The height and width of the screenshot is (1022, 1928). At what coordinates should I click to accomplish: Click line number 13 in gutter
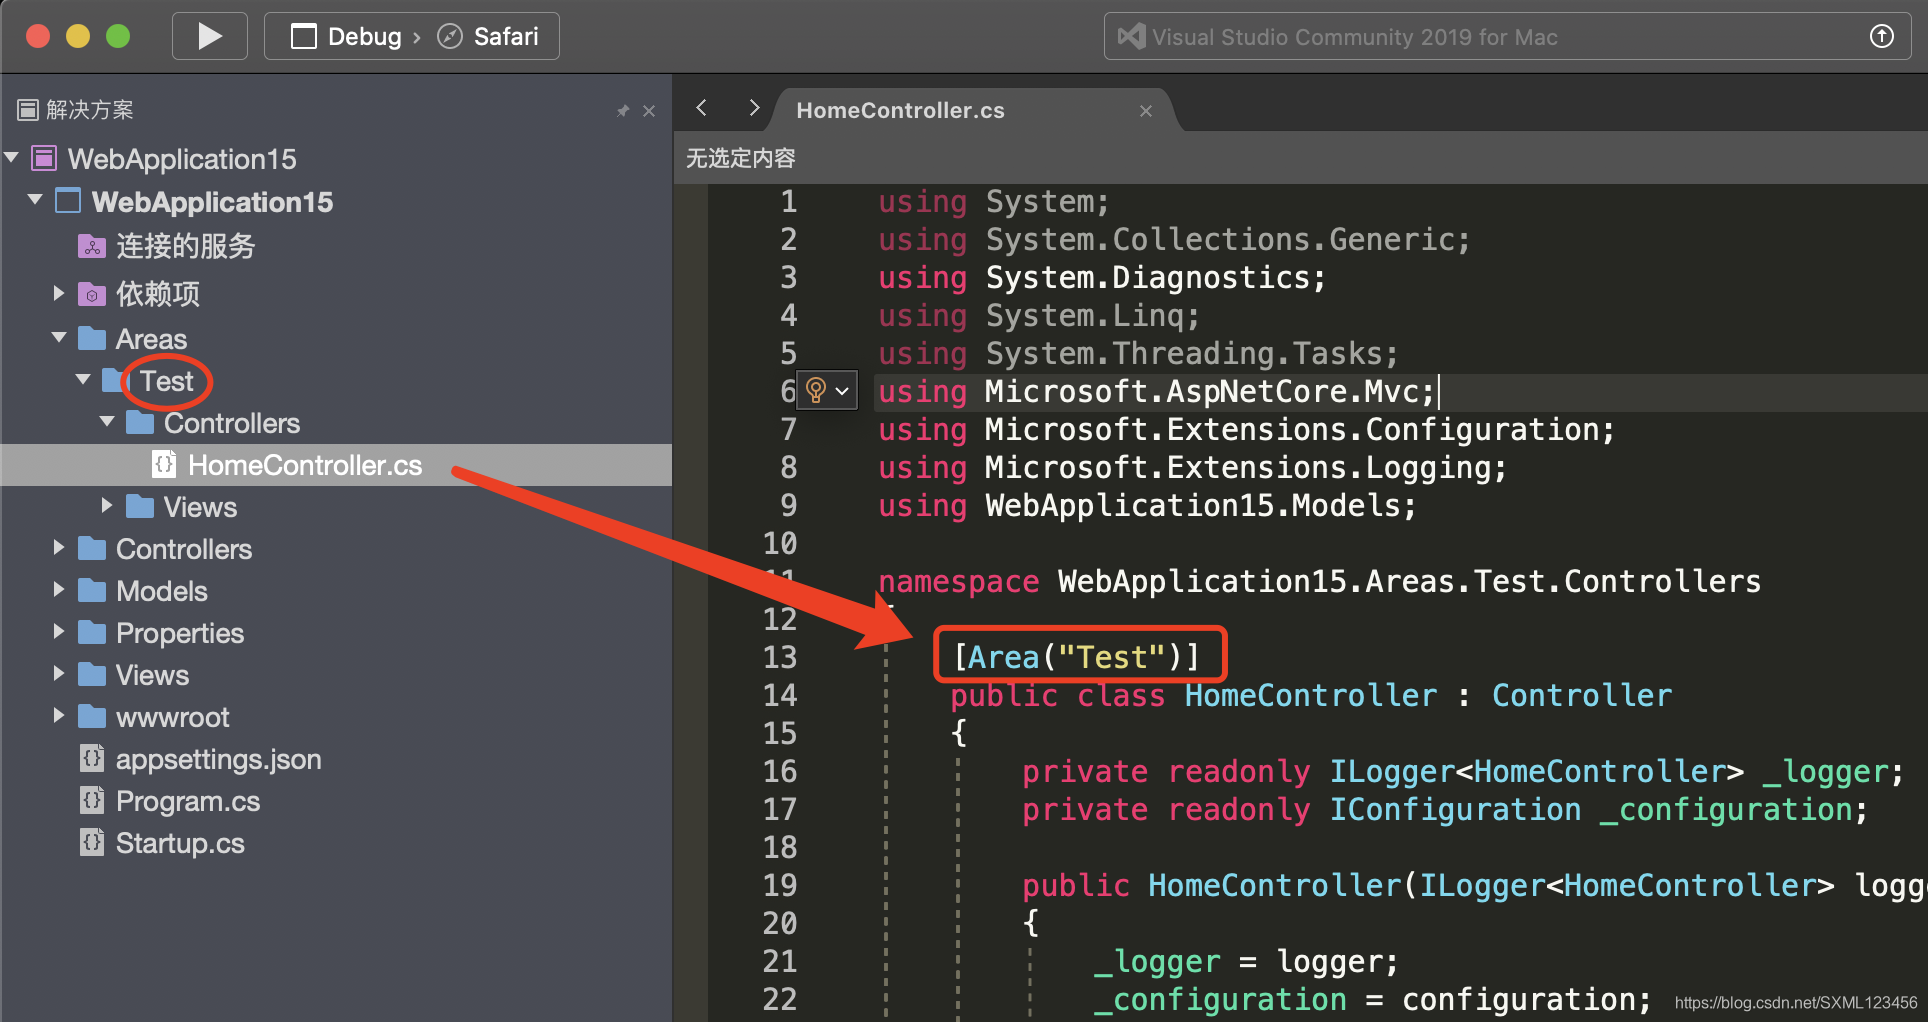point(780,657)
